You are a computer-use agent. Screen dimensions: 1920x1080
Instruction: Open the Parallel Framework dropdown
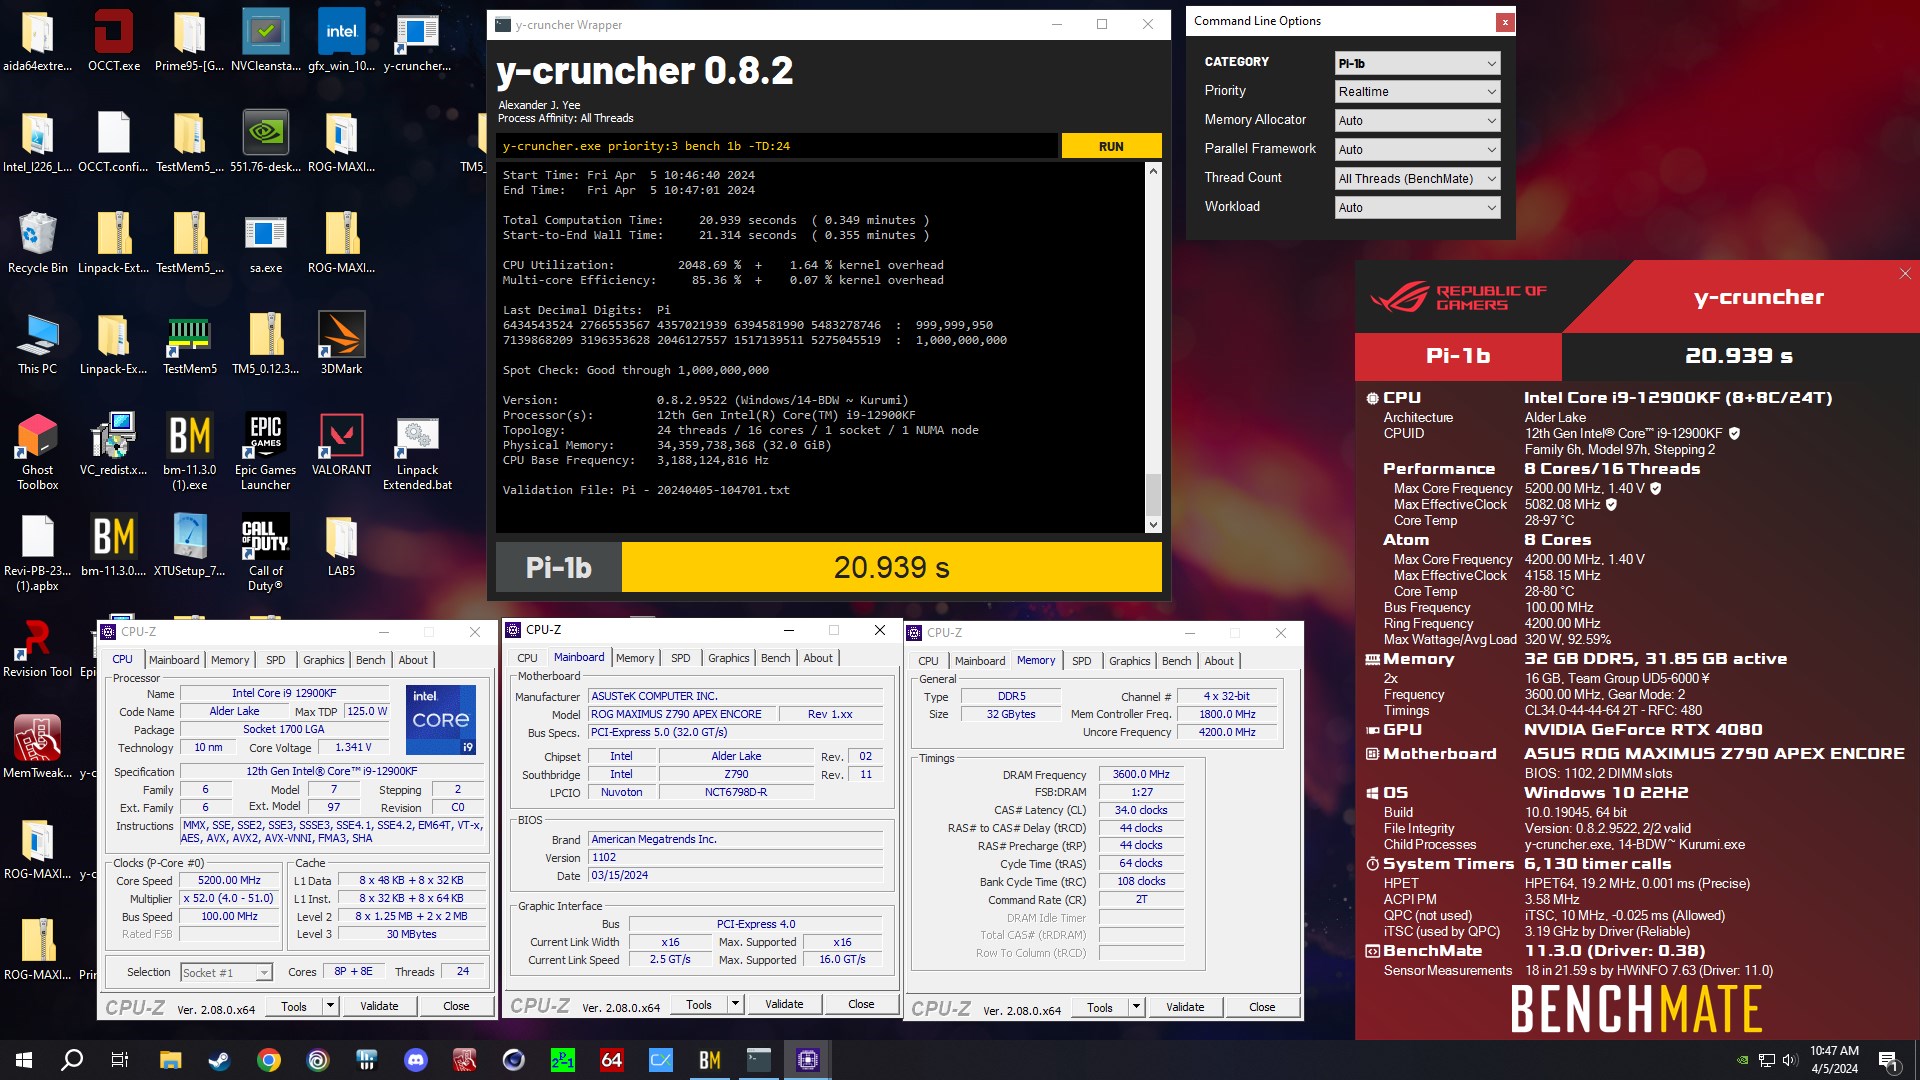click(x=1417, y=149)
